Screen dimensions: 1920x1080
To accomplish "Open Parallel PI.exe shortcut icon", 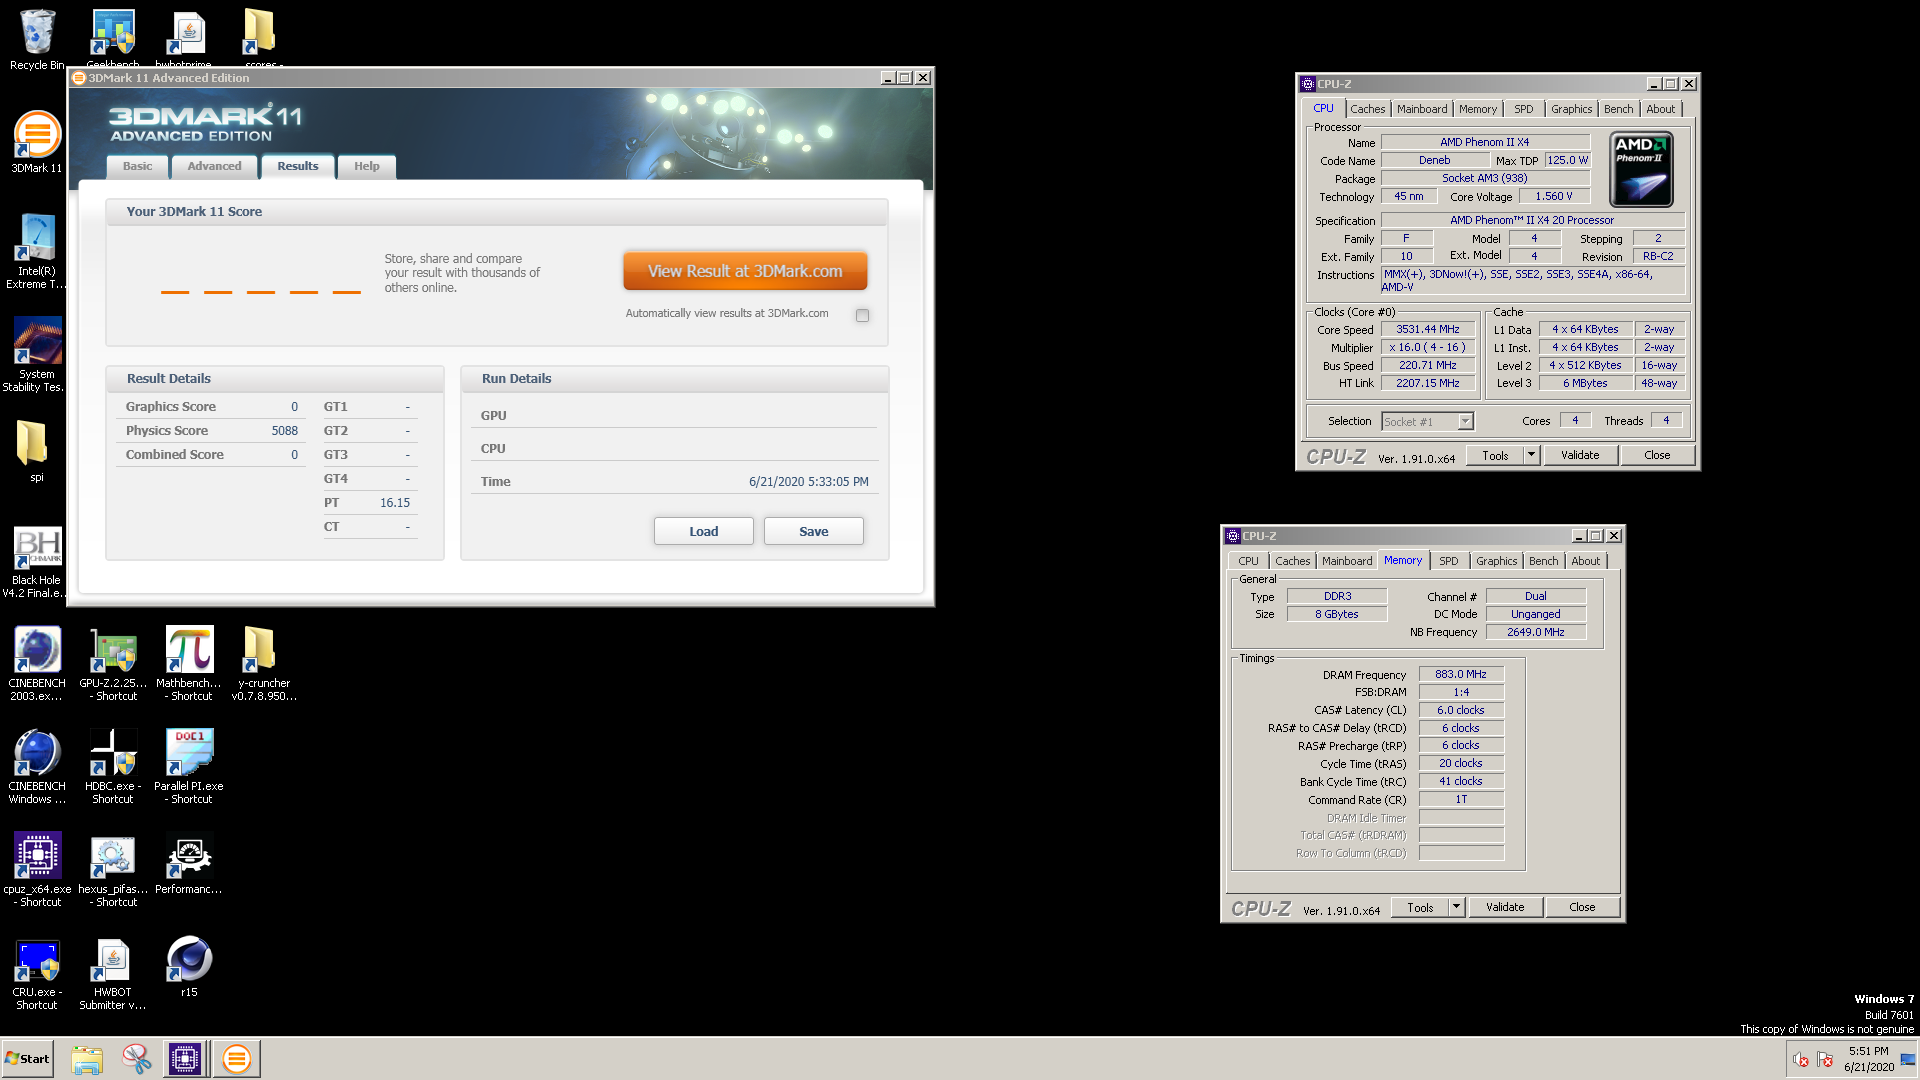I will (189, 767).
